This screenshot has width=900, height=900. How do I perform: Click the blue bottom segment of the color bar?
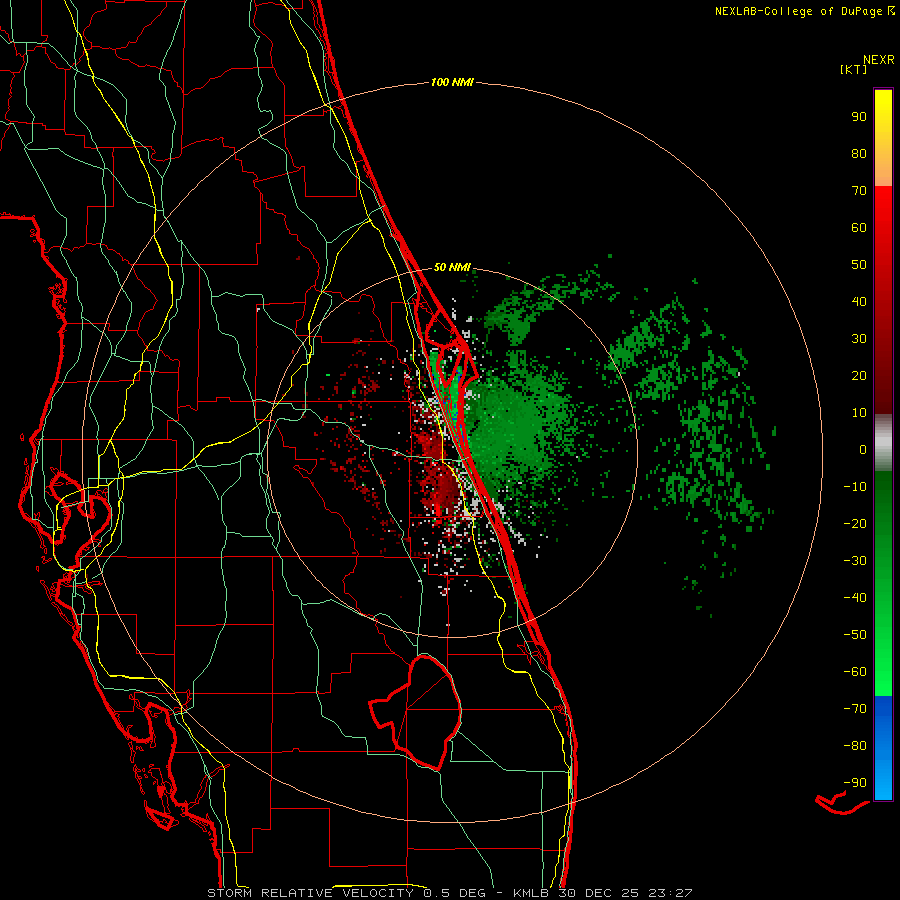[x=883, y=748]
